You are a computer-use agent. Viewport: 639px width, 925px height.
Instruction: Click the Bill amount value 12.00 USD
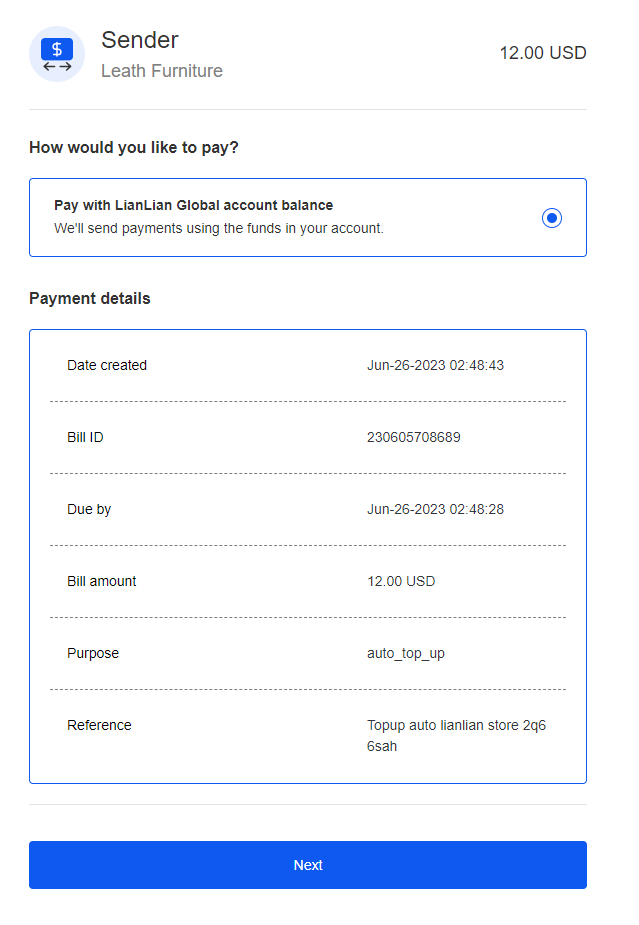tap(401, 581)
